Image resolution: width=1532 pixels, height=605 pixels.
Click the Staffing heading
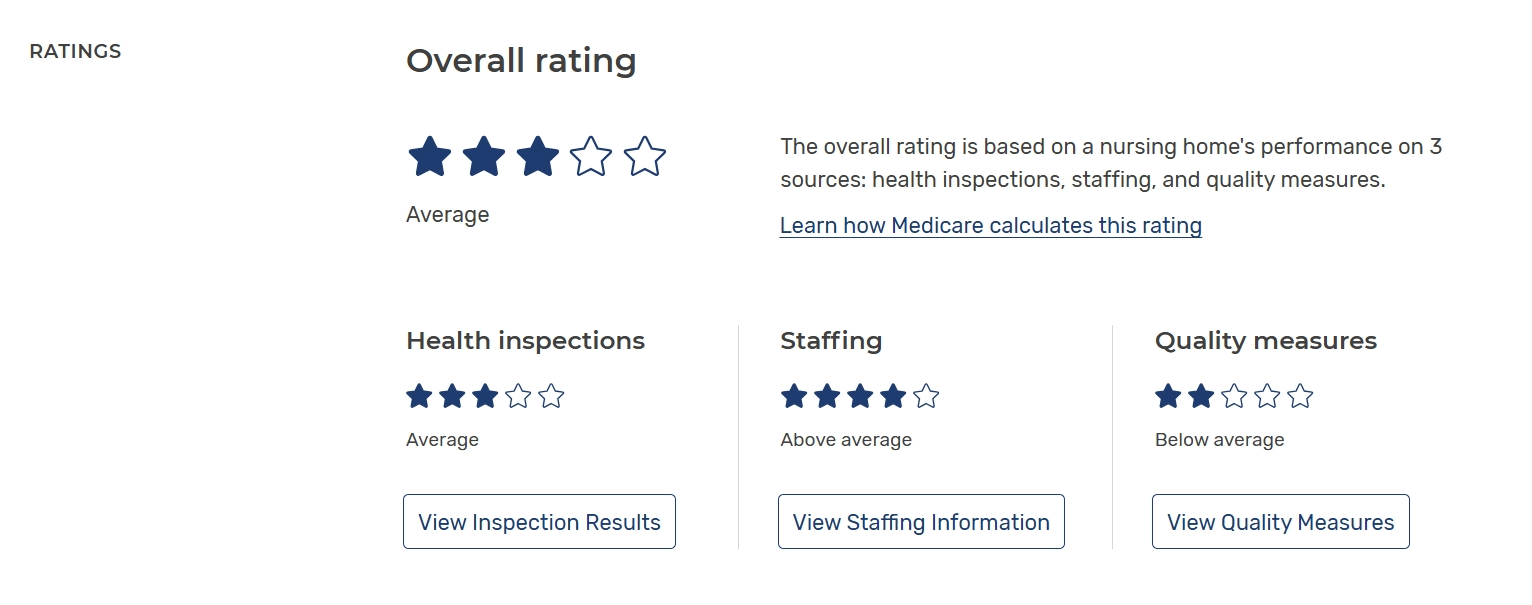pos(831,341)
